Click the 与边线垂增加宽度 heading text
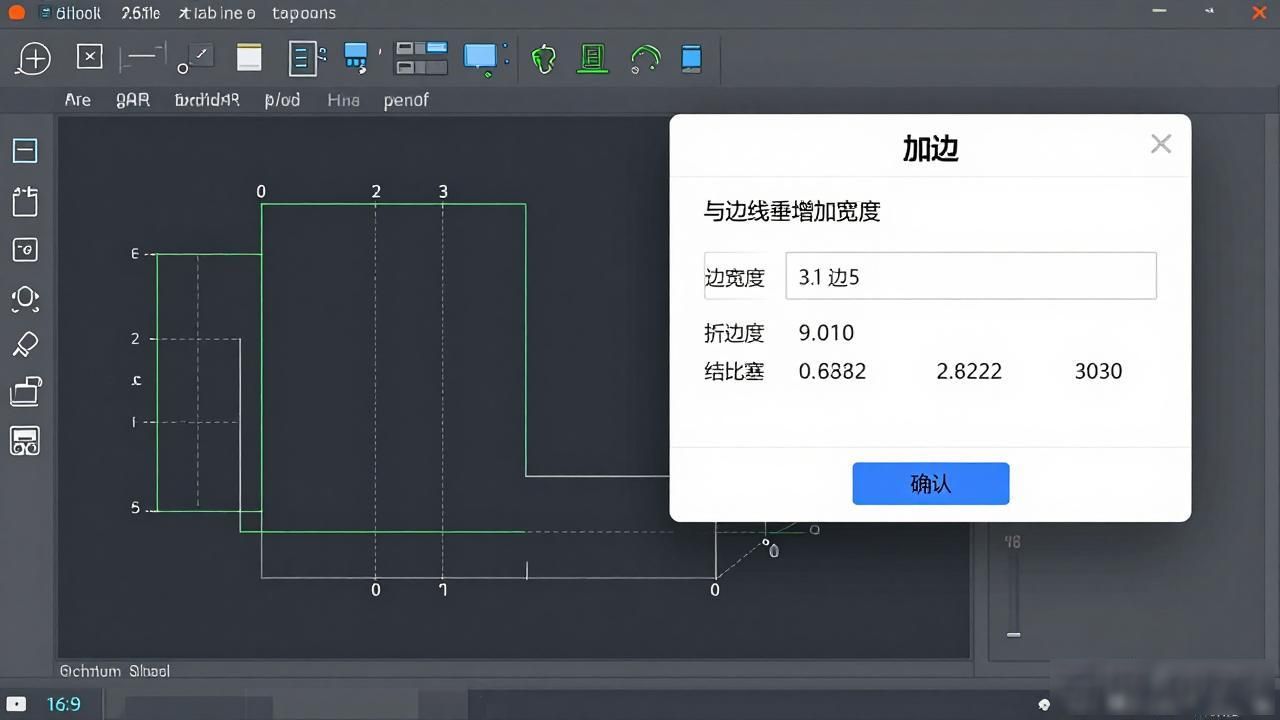The image size is (1280, 720). pos(792,211)
